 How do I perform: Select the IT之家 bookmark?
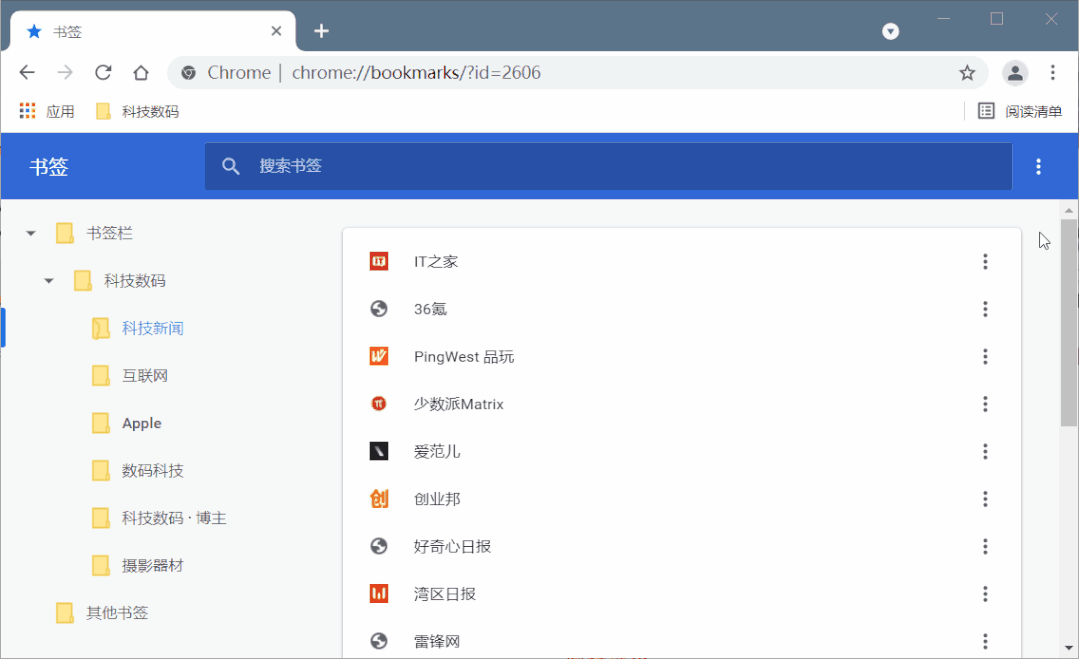click(x=681, y=261)
